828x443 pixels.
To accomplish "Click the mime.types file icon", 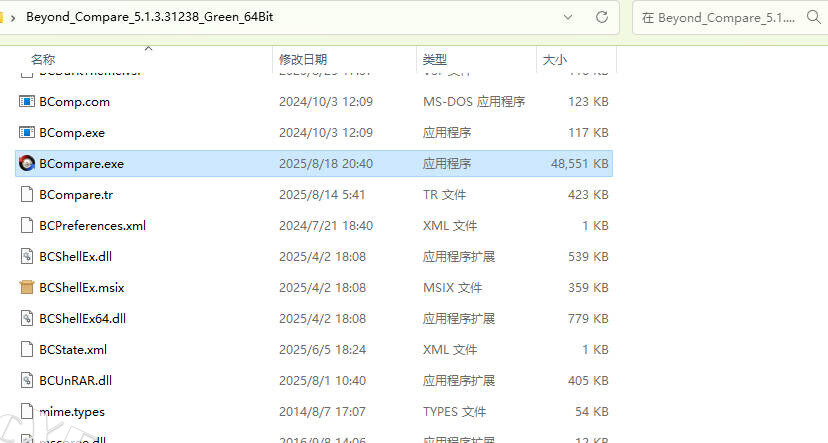I will tap(26, 411).
